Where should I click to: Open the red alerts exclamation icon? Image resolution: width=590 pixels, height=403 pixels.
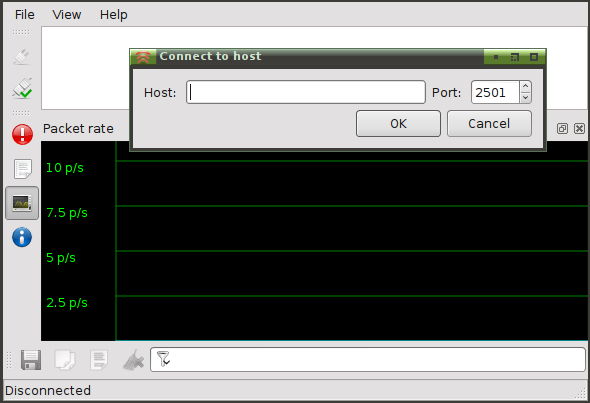[x=22, y=134]
